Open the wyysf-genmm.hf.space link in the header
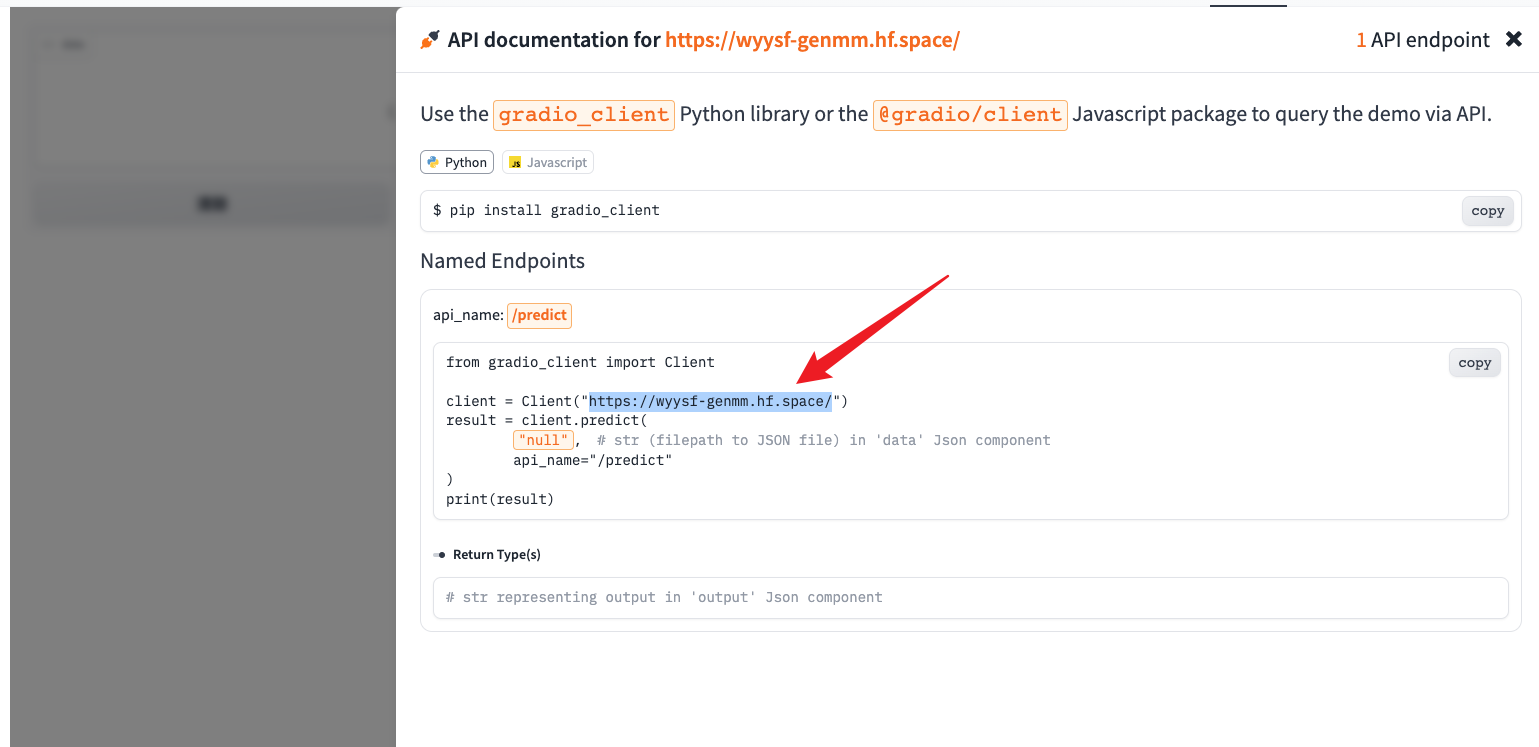This screenshot has width=1539, height=747. pos(812,40)
